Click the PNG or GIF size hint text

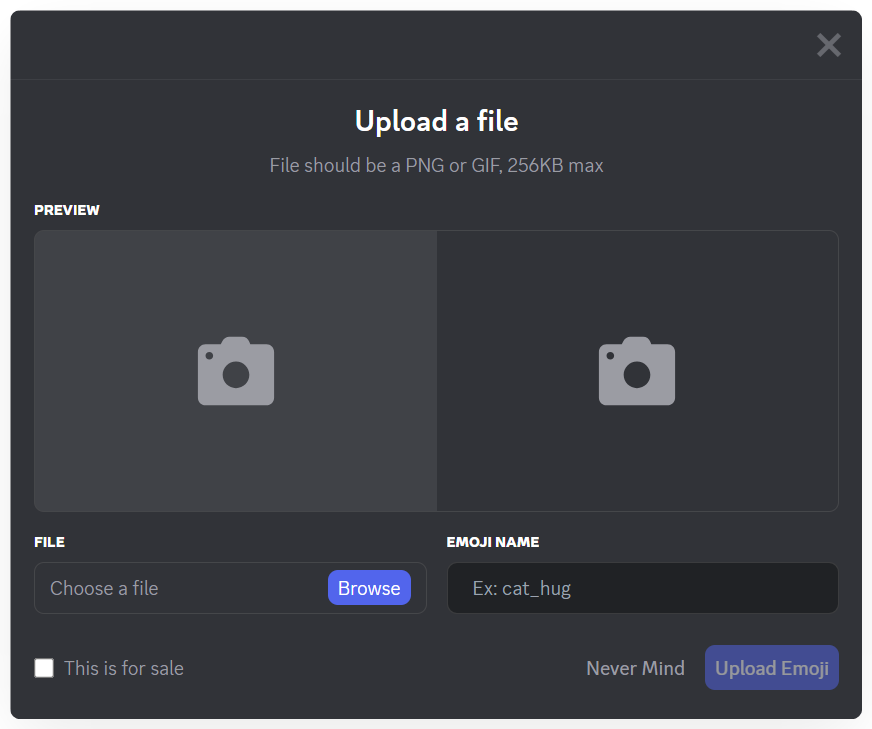click(436, 165)
